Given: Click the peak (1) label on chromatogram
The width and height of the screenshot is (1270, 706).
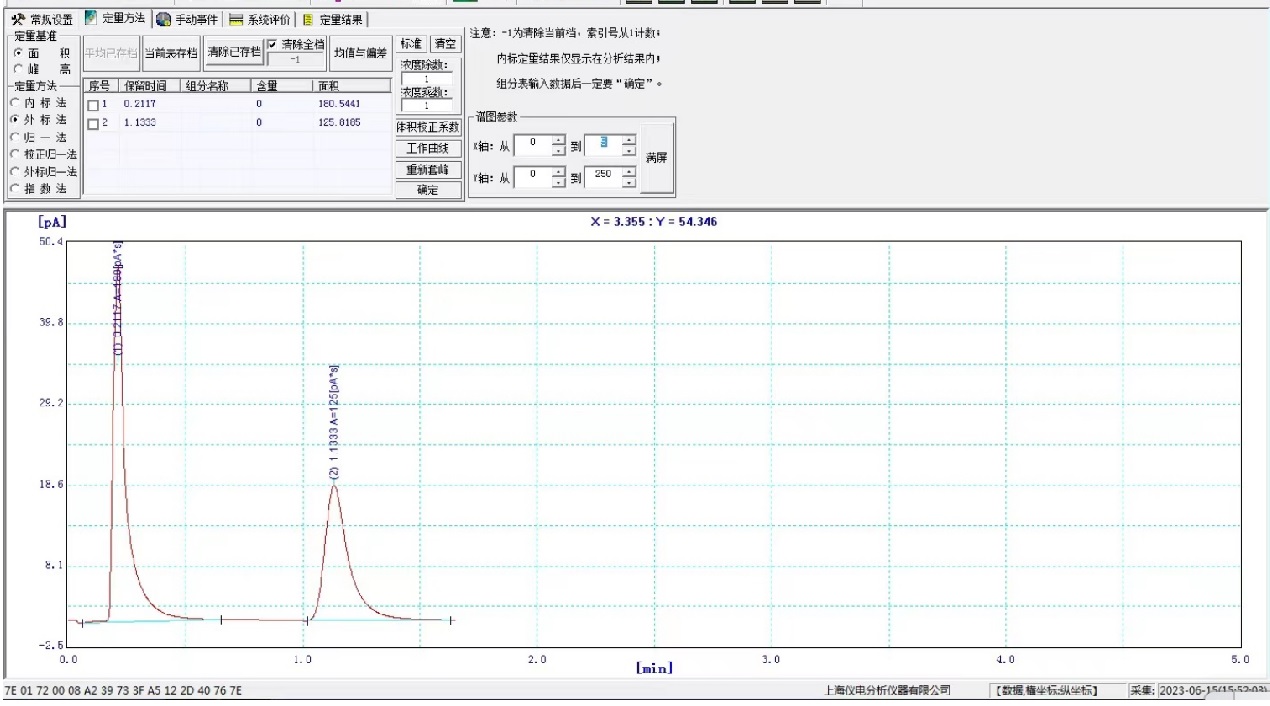Looking at the screenshot, I should tap(118, 300).
